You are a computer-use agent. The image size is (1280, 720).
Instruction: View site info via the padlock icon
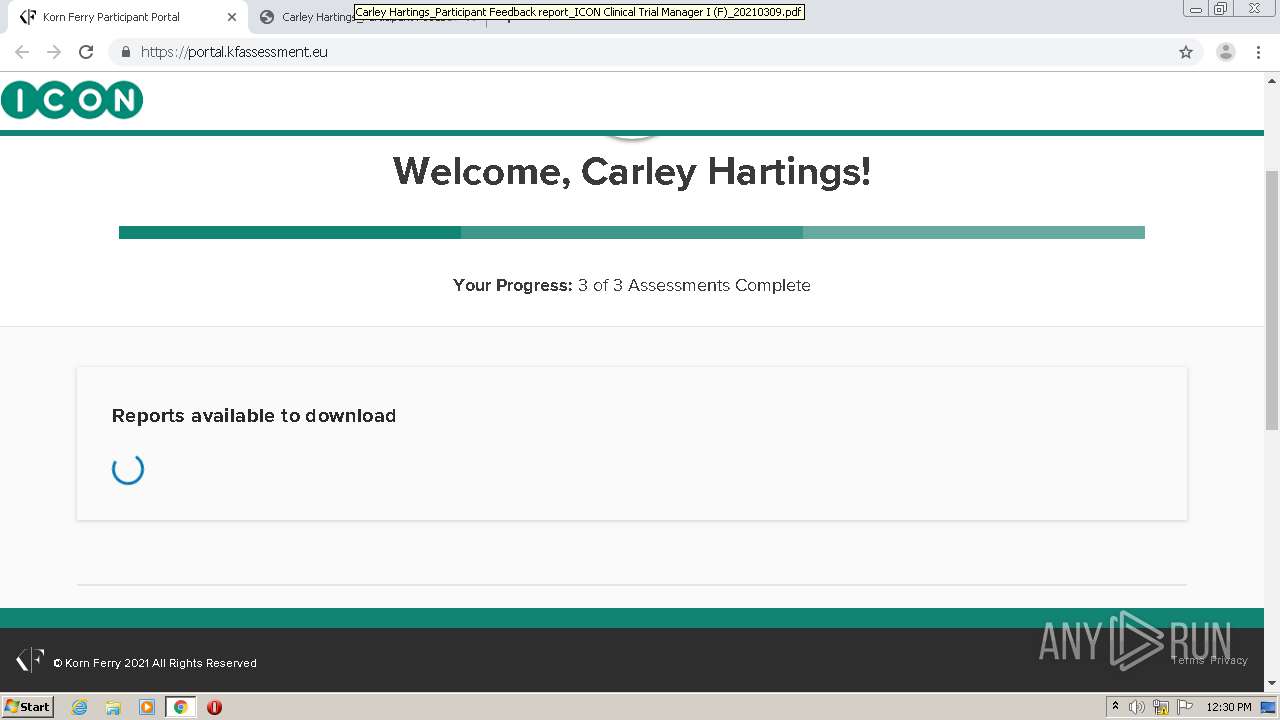coord(125,52)
